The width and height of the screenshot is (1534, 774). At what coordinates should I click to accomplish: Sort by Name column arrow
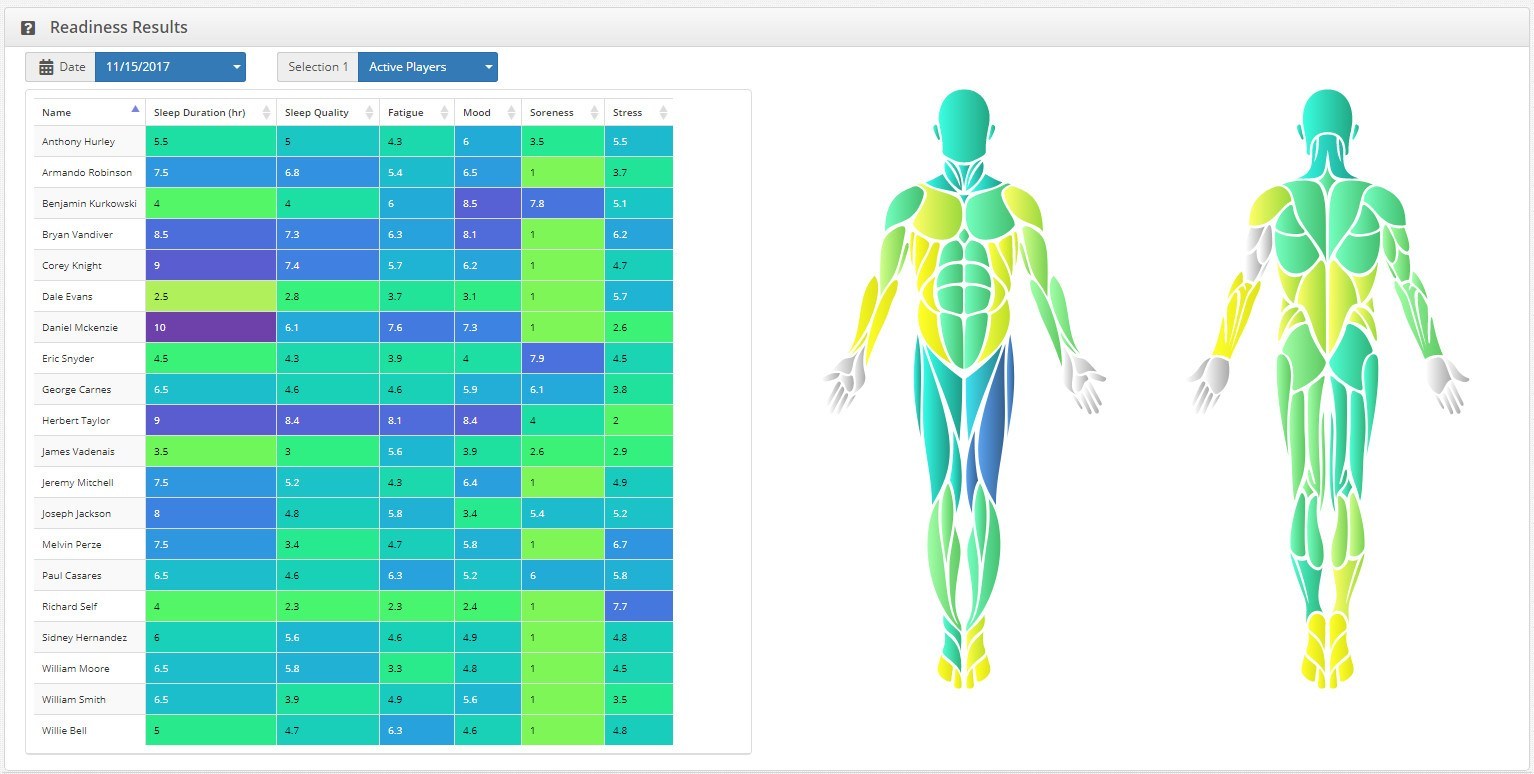[135, 109]
